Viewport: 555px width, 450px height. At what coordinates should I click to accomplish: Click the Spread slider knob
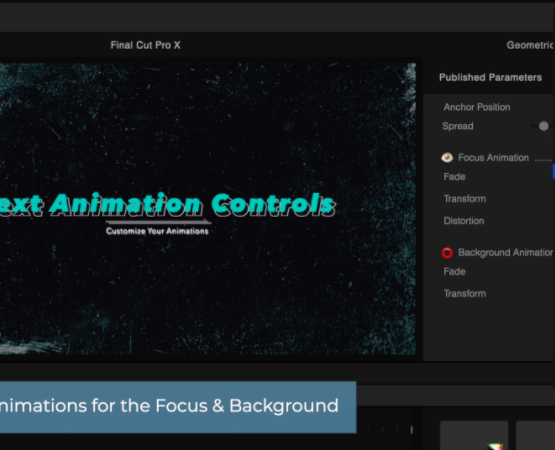click(x=544, y=126)
